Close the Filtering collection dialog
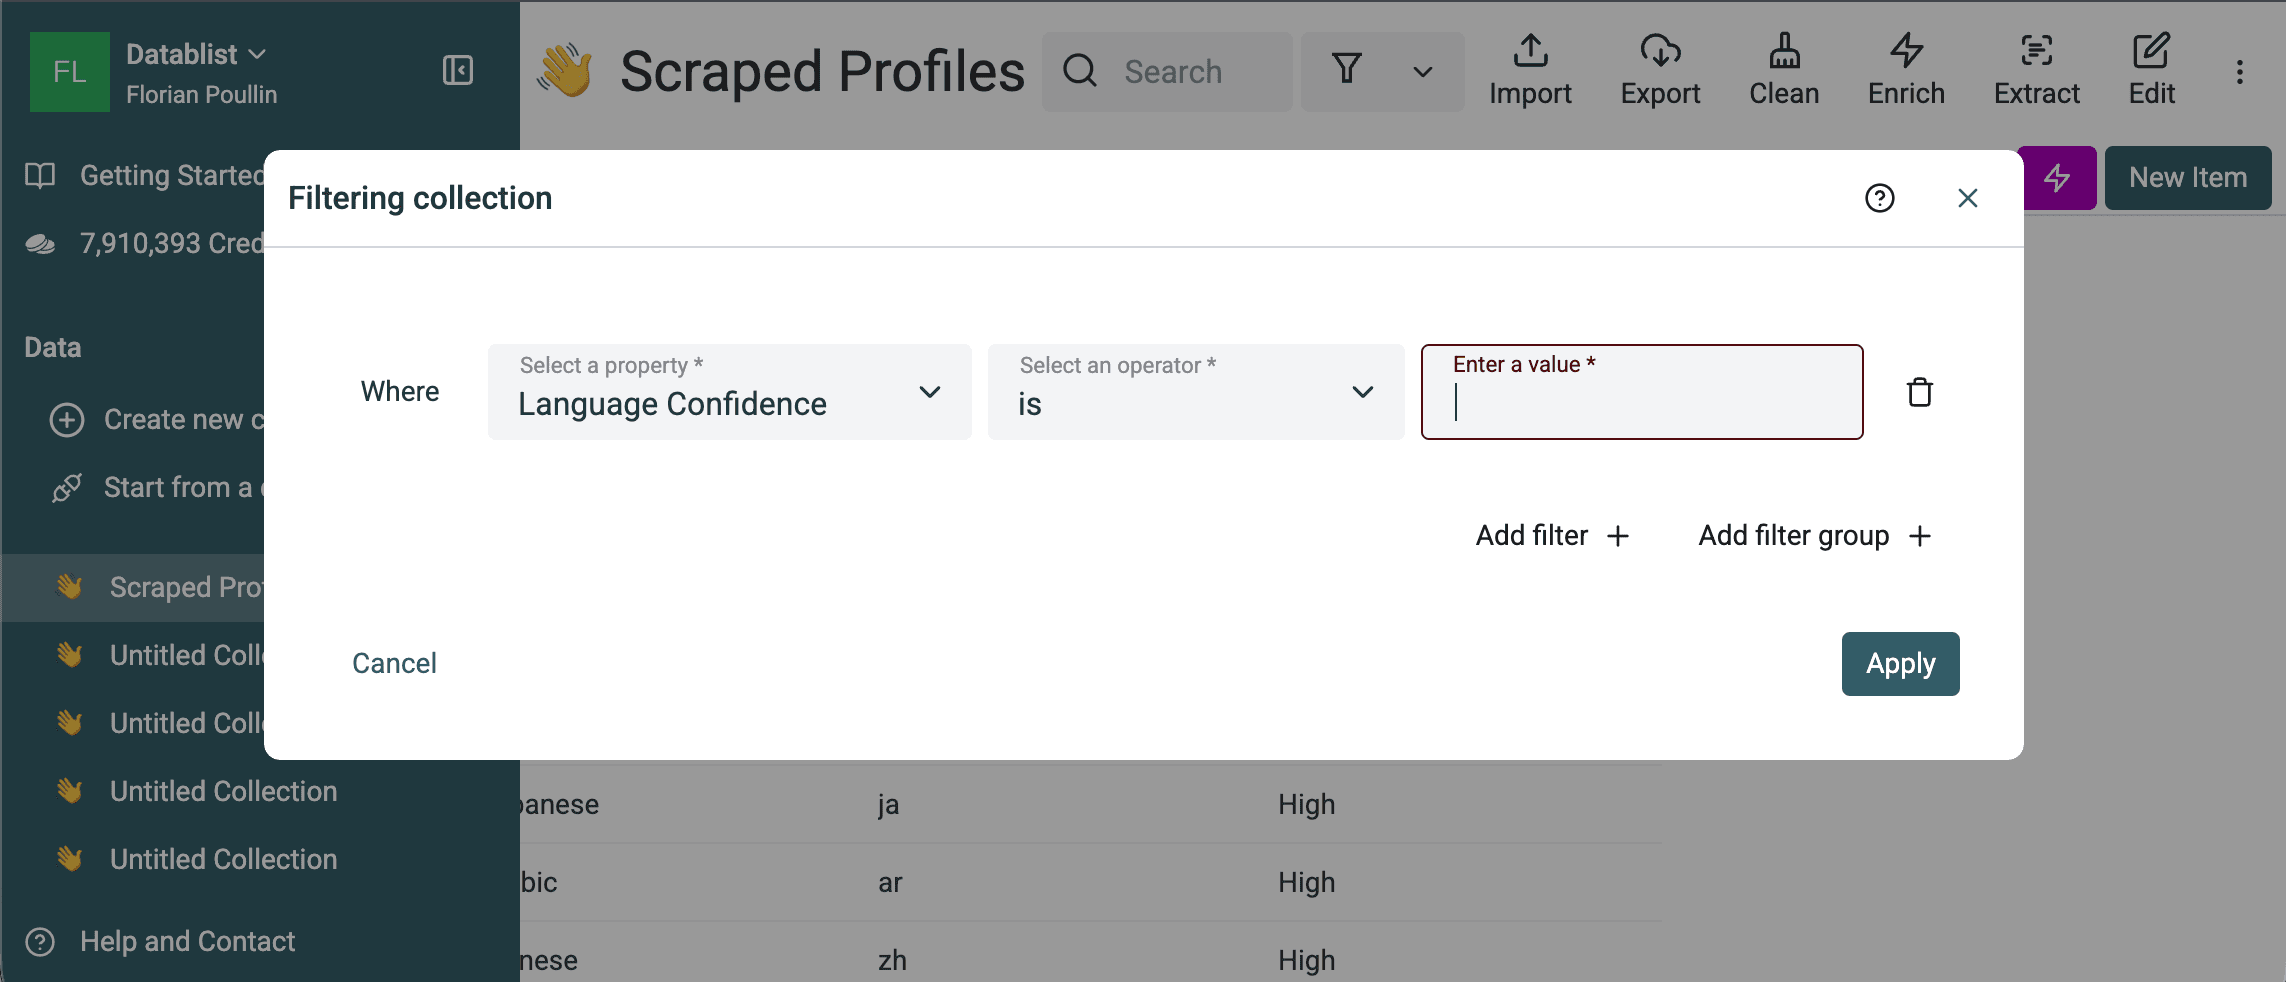This screenshot has width=2286, height=982. [x=1968, y=198]
